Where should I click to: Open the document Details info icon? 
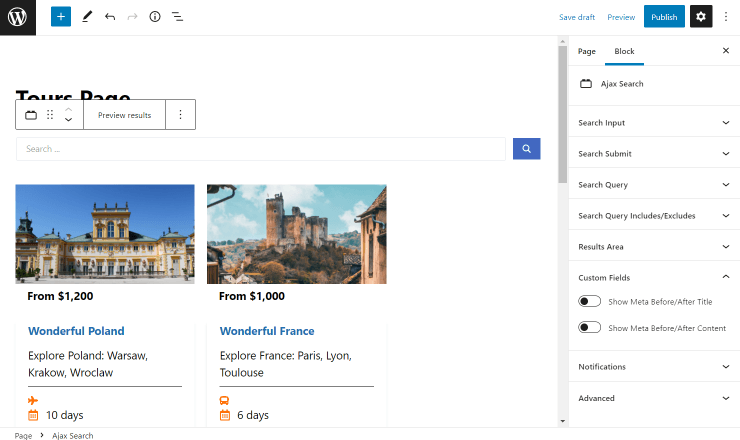pyautogui.click(x=155, y=17)
